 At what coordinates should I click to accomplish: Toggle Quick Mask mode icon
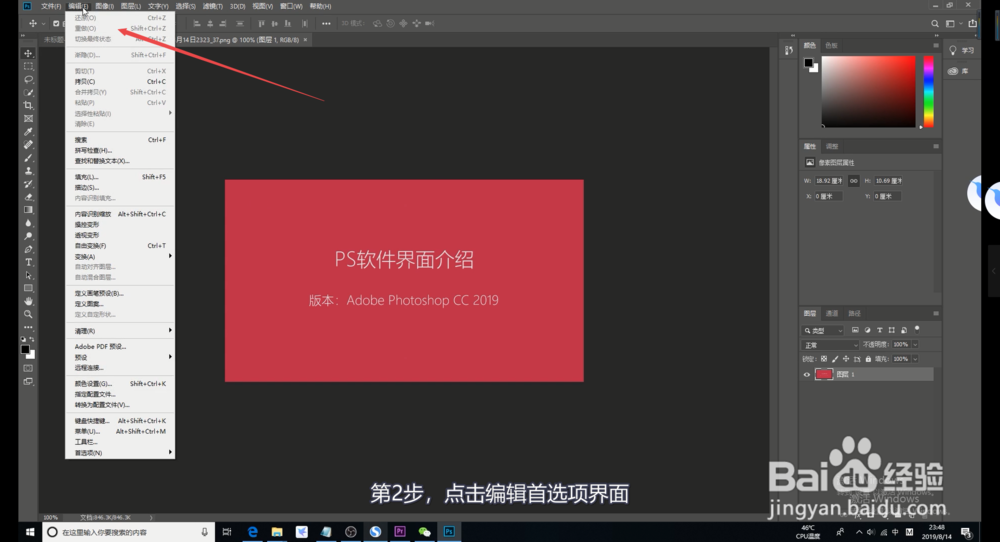[x=28, y=369]
